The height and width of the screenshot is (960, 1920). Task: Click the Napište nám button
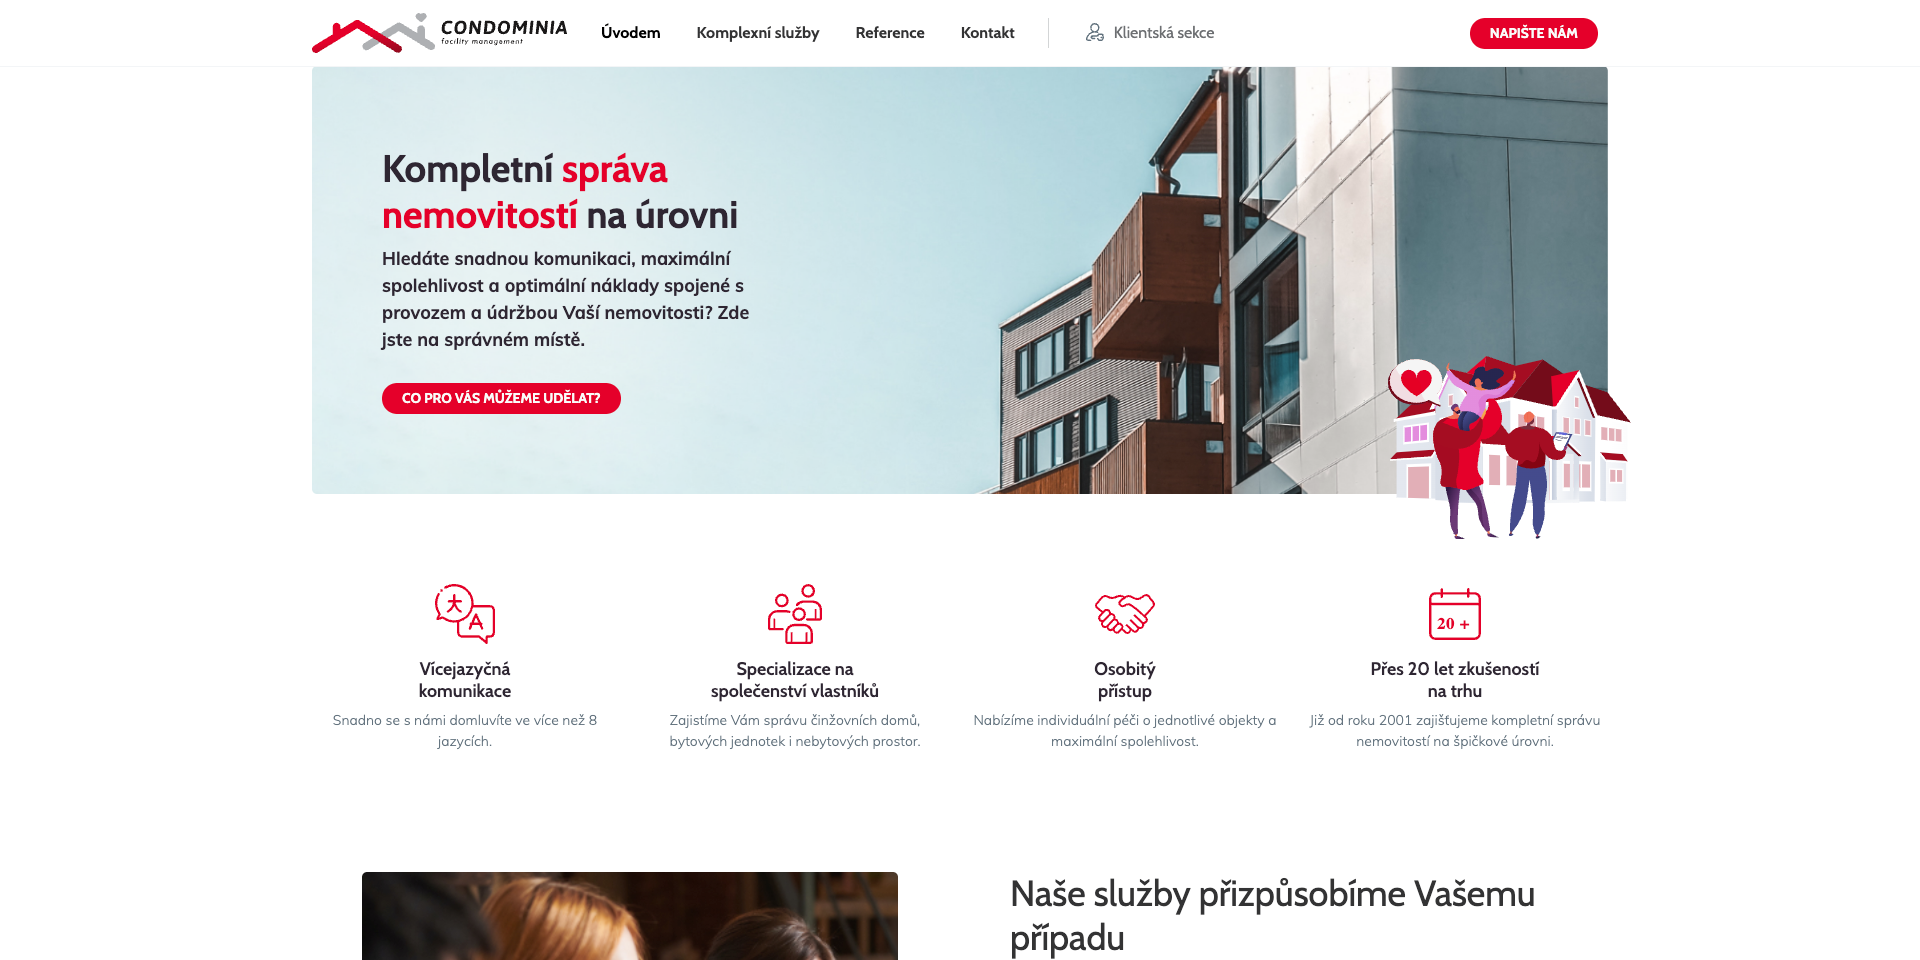click(1534, 33)
